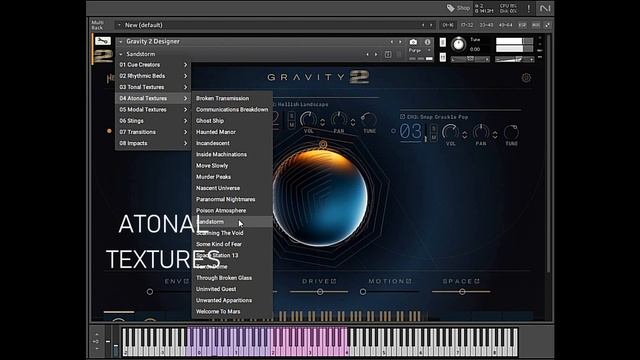640x360 pixels.
Task: Open the MOTION panel expand icon
Action: pyautogui.click(x=409, y=281)
